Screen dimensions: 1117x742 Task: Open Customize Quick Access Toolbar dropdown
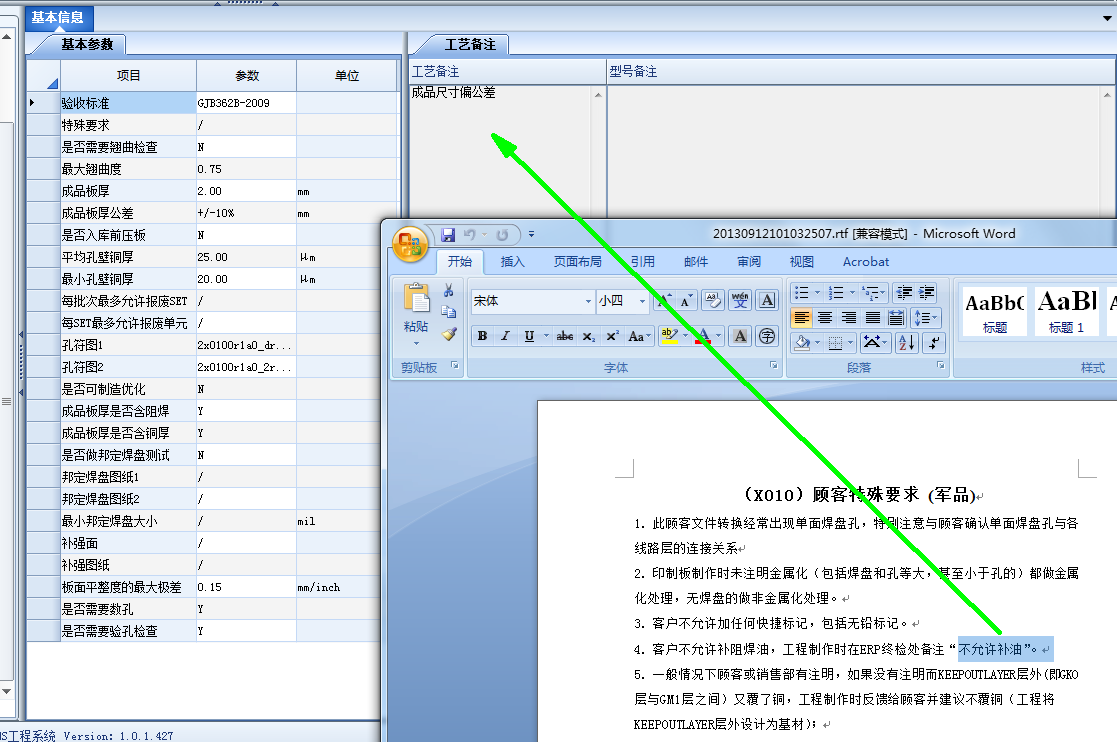pyautogui.click(x=531, y=234)
